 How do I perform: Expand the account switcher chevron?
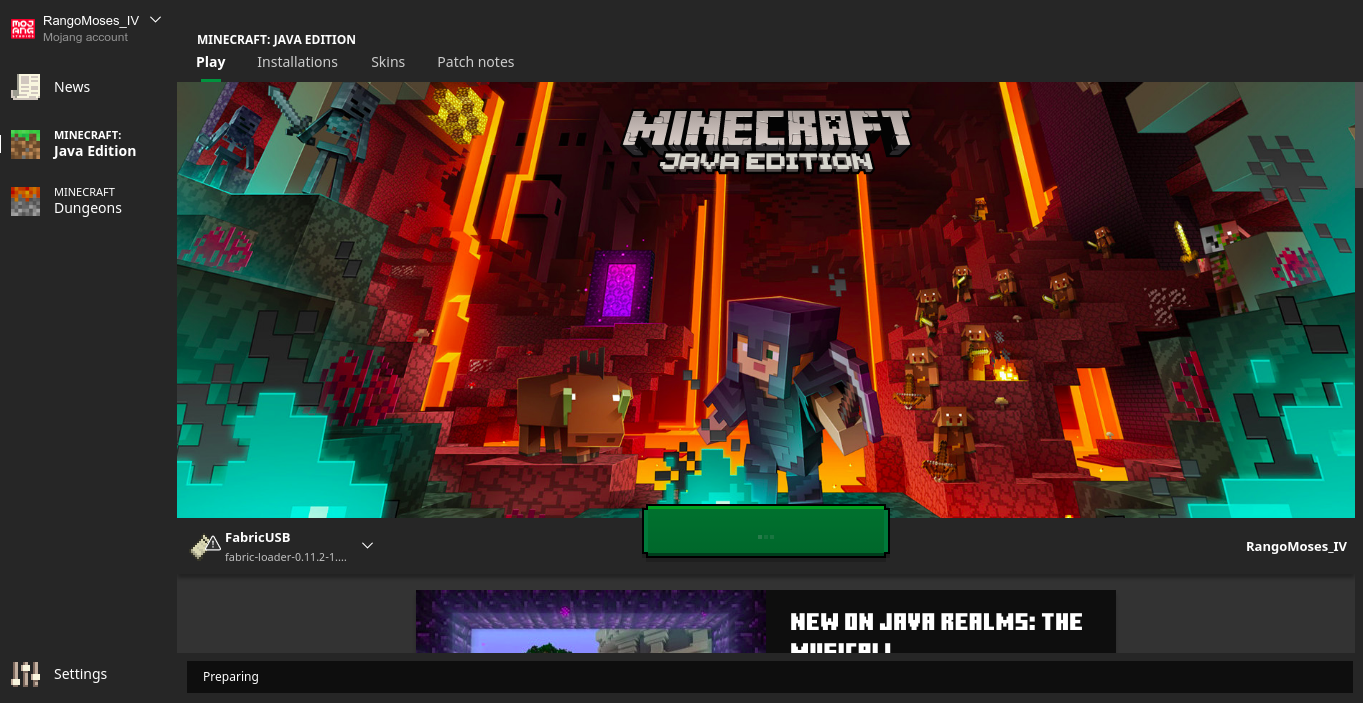155,20
